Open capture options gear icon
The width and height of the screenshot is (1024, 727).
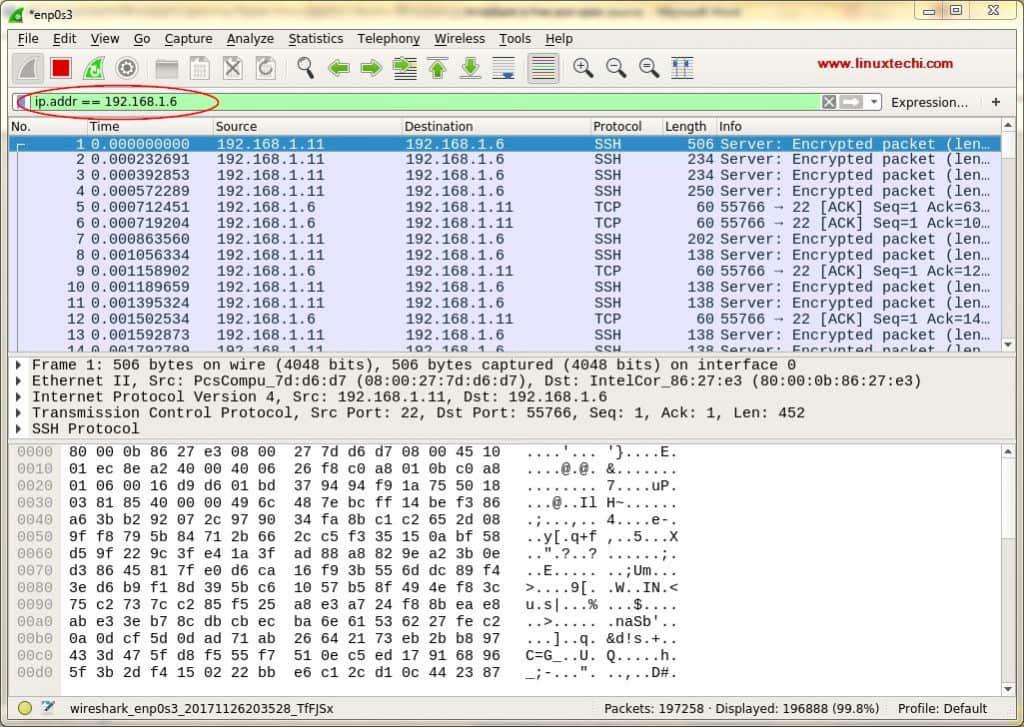pyautogui.click(x=127, y=68)
